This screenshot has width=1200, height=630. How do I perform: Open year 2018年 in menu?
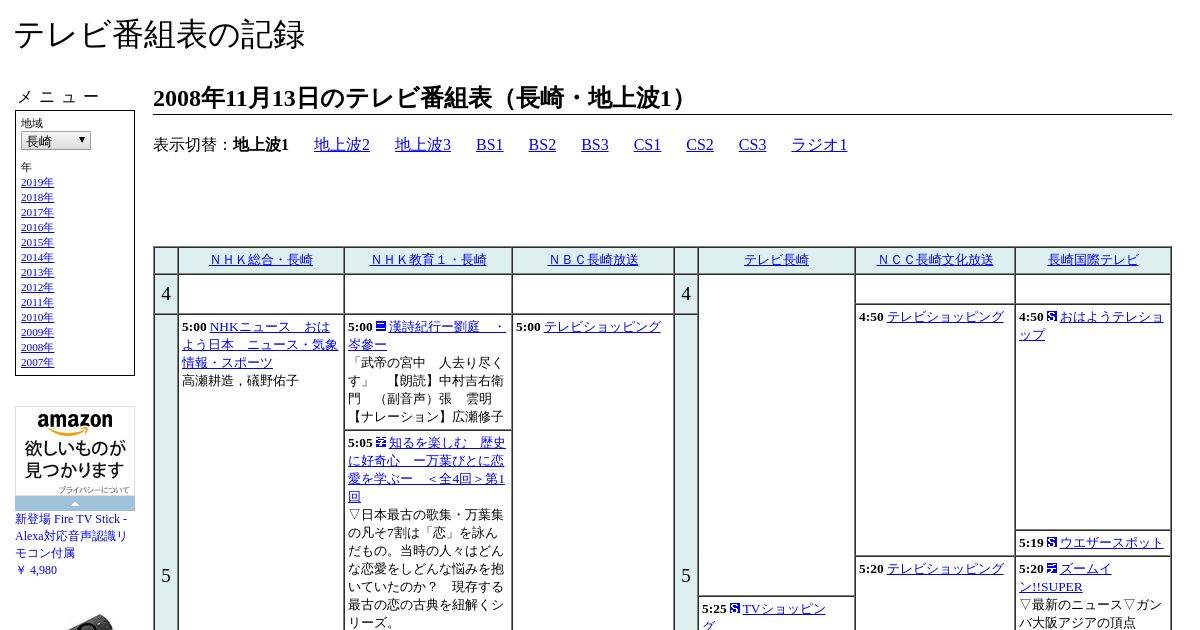click(37, 197)
